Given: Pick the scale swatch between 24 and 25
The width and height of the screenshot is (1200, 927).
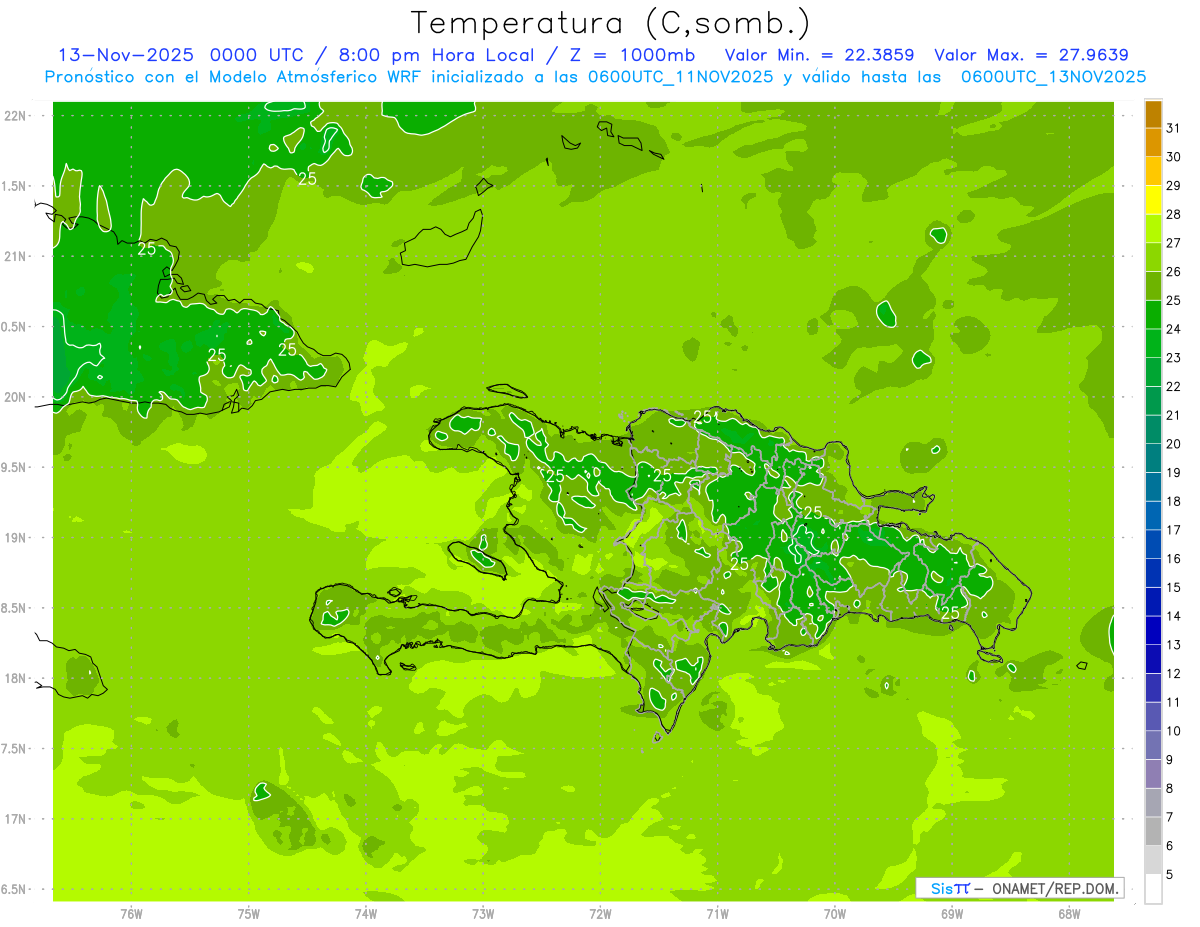Looking at the screenshot, I should [x=1153, y=315].
